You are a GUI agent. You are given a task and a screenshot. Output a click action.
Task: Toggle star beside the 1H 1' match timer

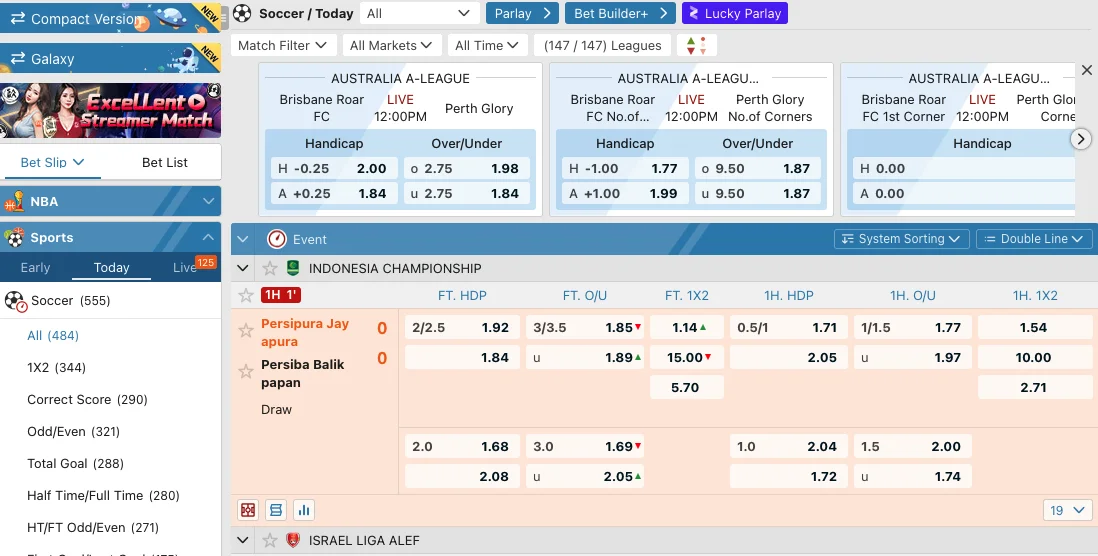point(245,296)
